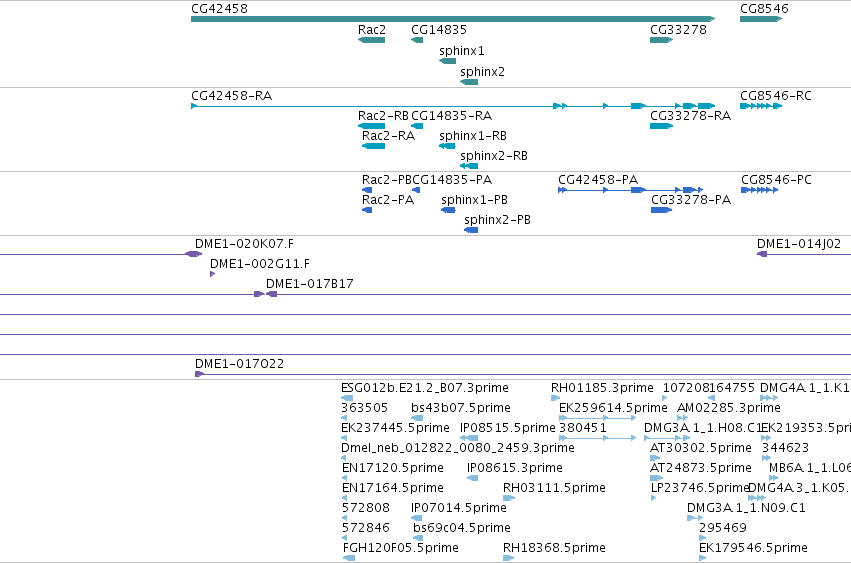Select the CG42458-RA transcript label
This screenshot has width=851, height=563.
[x=232, y=96]
